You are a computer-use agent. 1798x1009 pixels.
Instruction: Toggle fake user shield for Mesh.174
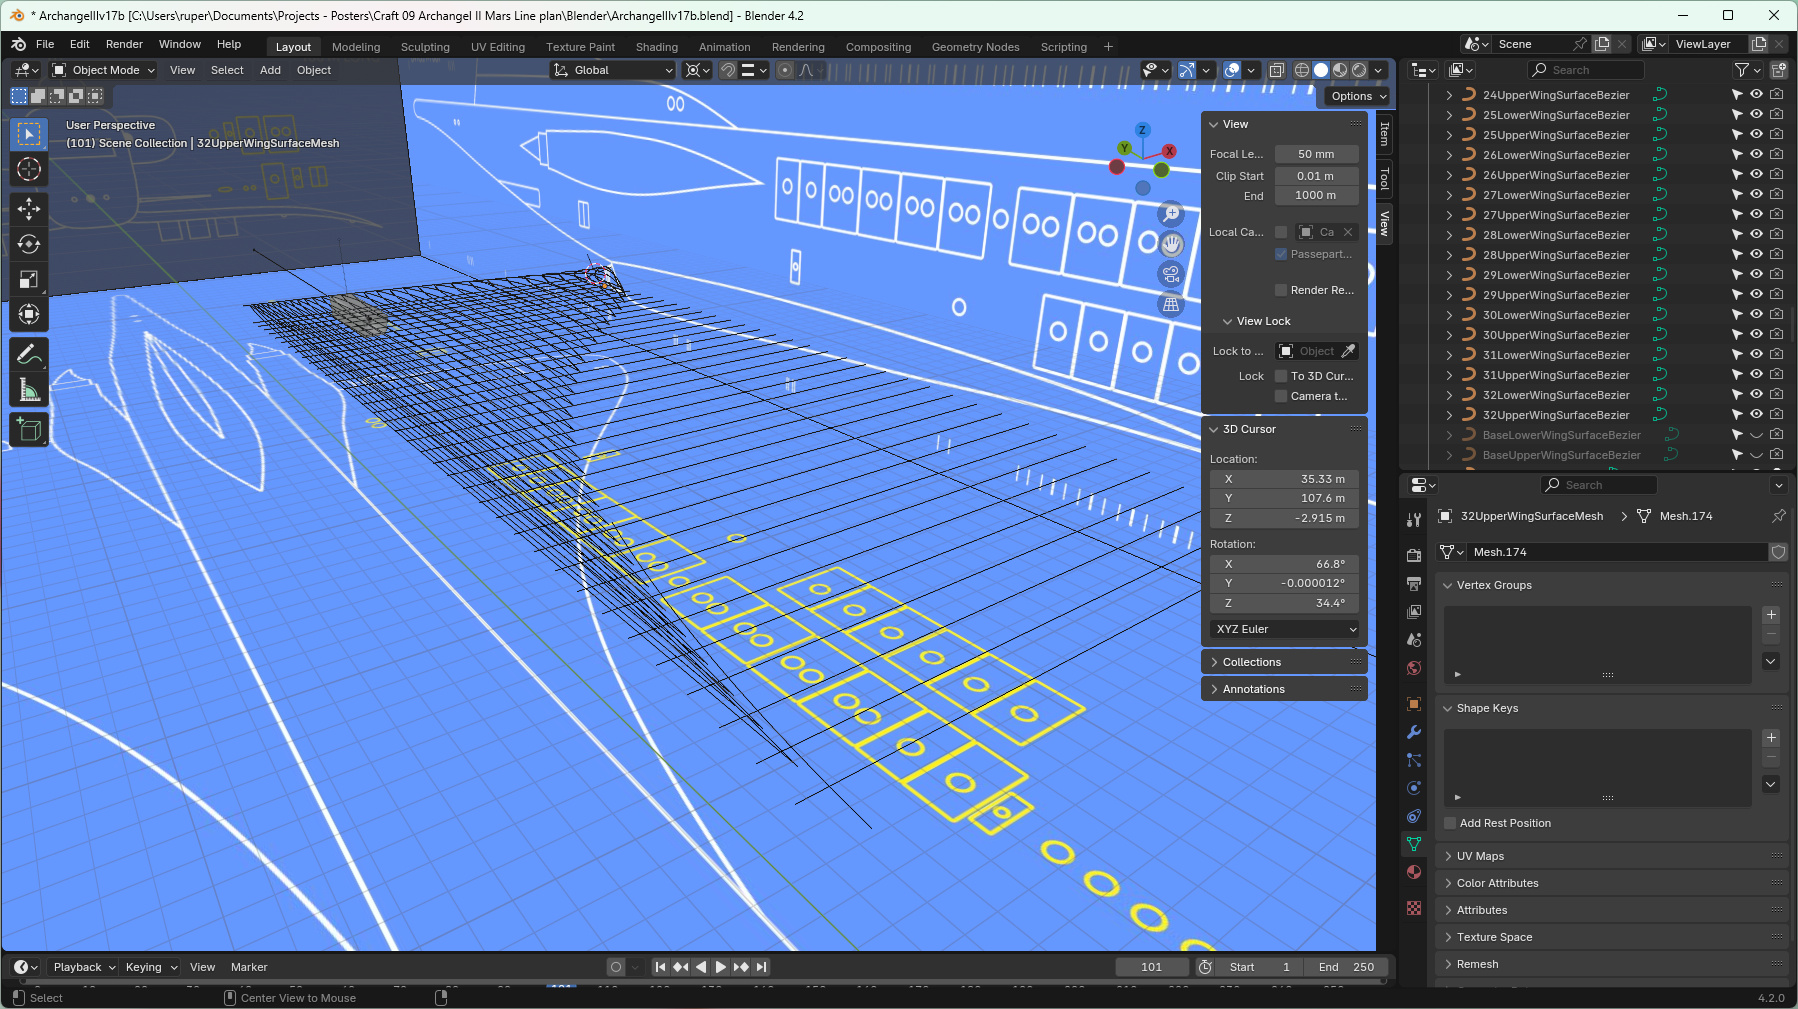1778,552
